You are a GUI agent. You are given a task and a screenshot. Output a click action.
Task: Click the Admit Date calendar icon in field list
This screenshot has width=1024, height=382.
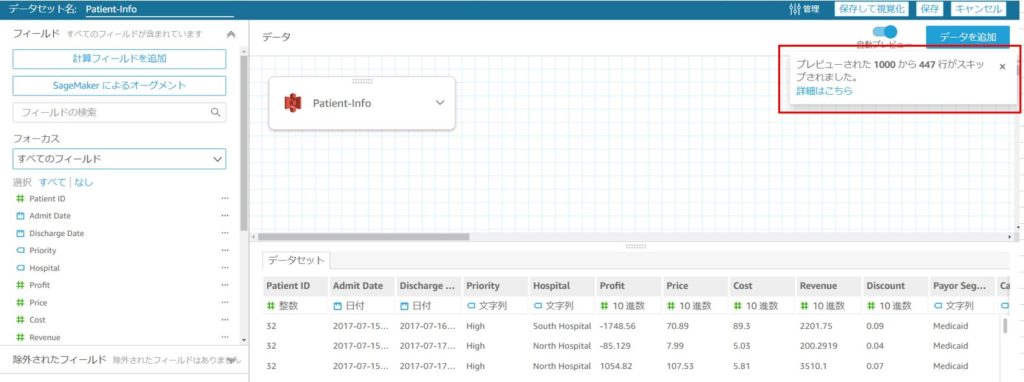pyautogui.click(x=20, y=215)
